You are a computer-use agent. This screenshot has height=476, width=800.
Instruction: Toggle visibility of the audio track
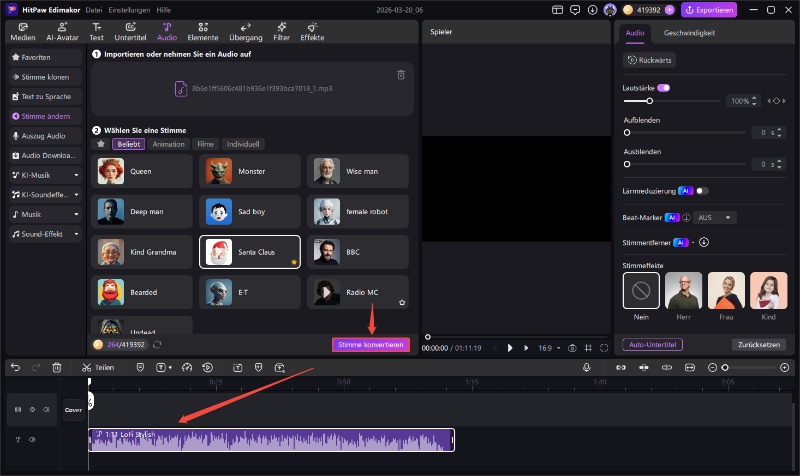[33, 439]
